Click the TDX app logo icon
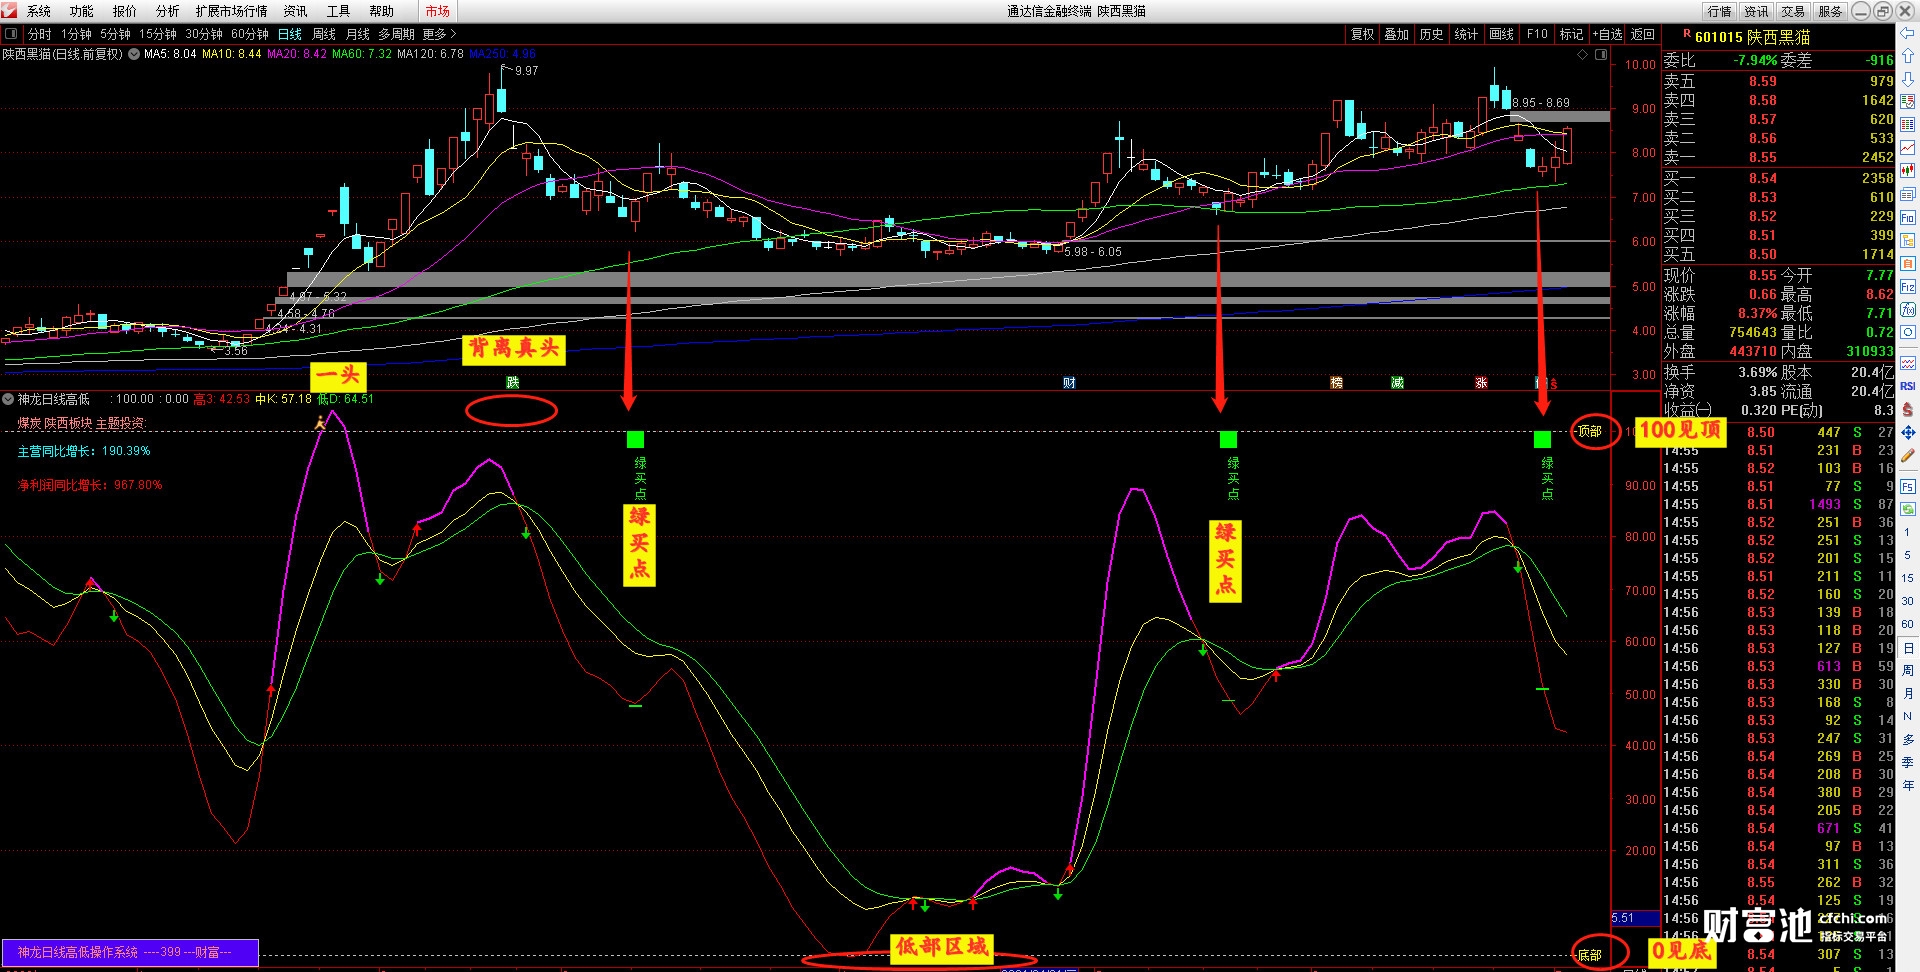The image size is (1920, 972). click(x=10, y=11)
